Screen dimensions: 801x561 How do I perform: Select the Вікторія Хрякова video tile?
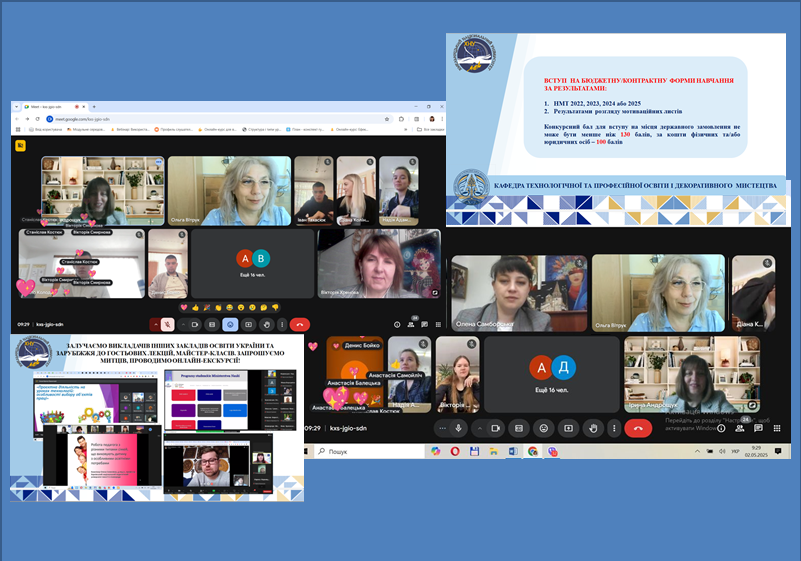[x=379, y=264]
